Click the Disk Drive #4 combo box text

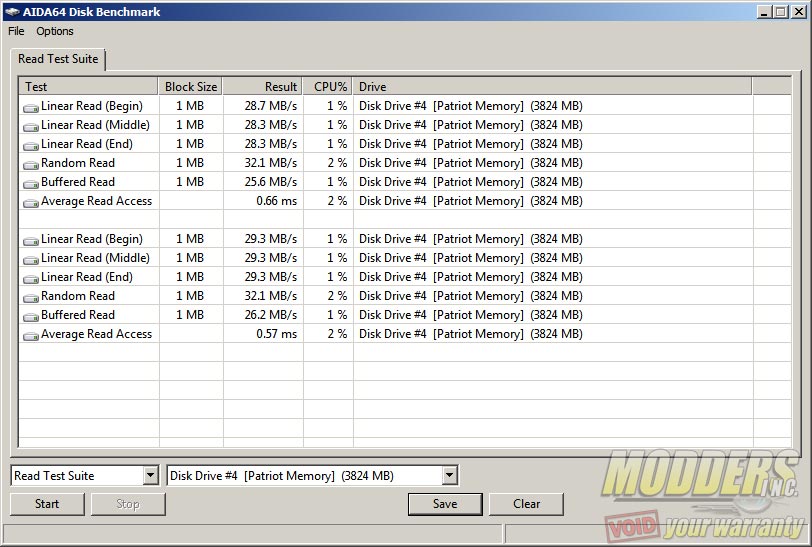(x=282, y=476)
